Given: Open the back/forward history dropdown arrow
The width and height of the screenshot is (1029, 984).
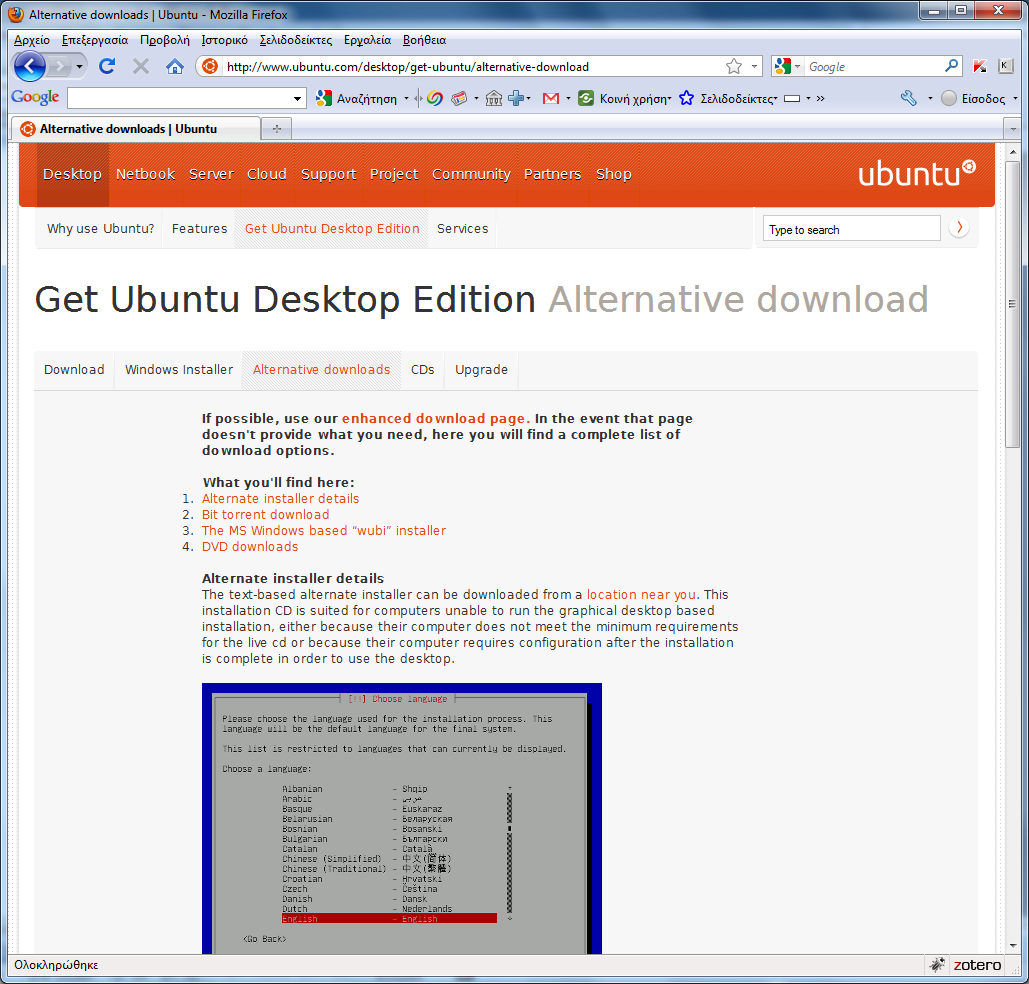Looking at the screenshot, I should 79,66.
